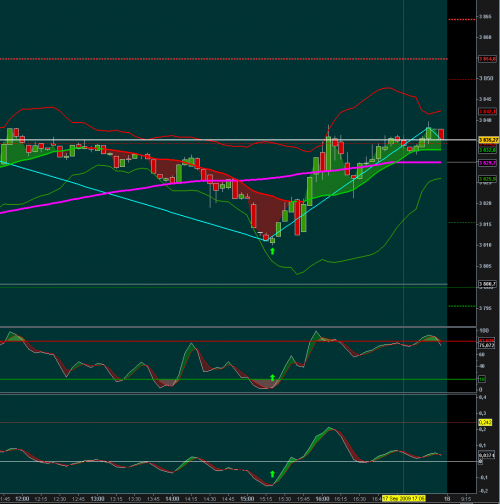Viewport: 500px width, 504px height.
Task: Select the green 3 832,8 price axis label
Action: click(487, 150)
